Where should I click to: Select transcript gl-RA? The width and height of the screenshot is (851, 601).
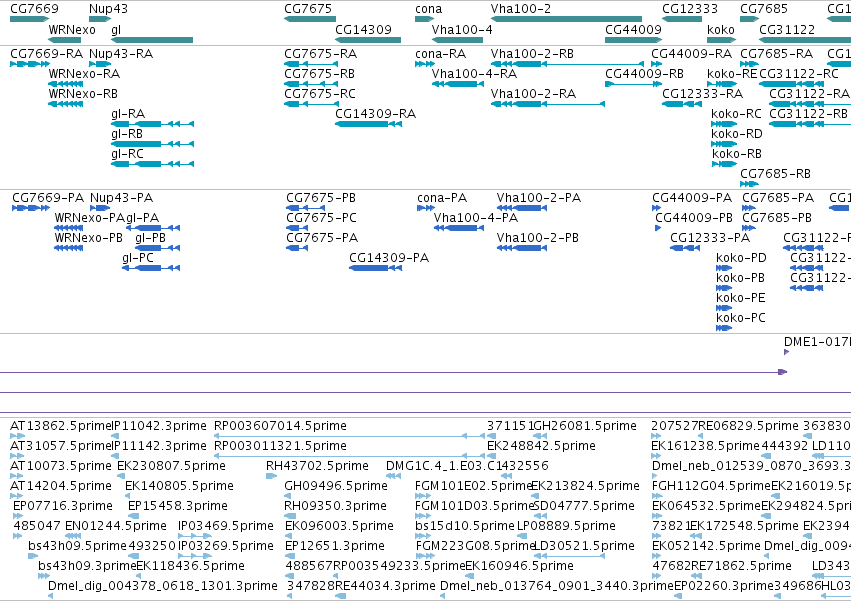click(x=153, y=124)
